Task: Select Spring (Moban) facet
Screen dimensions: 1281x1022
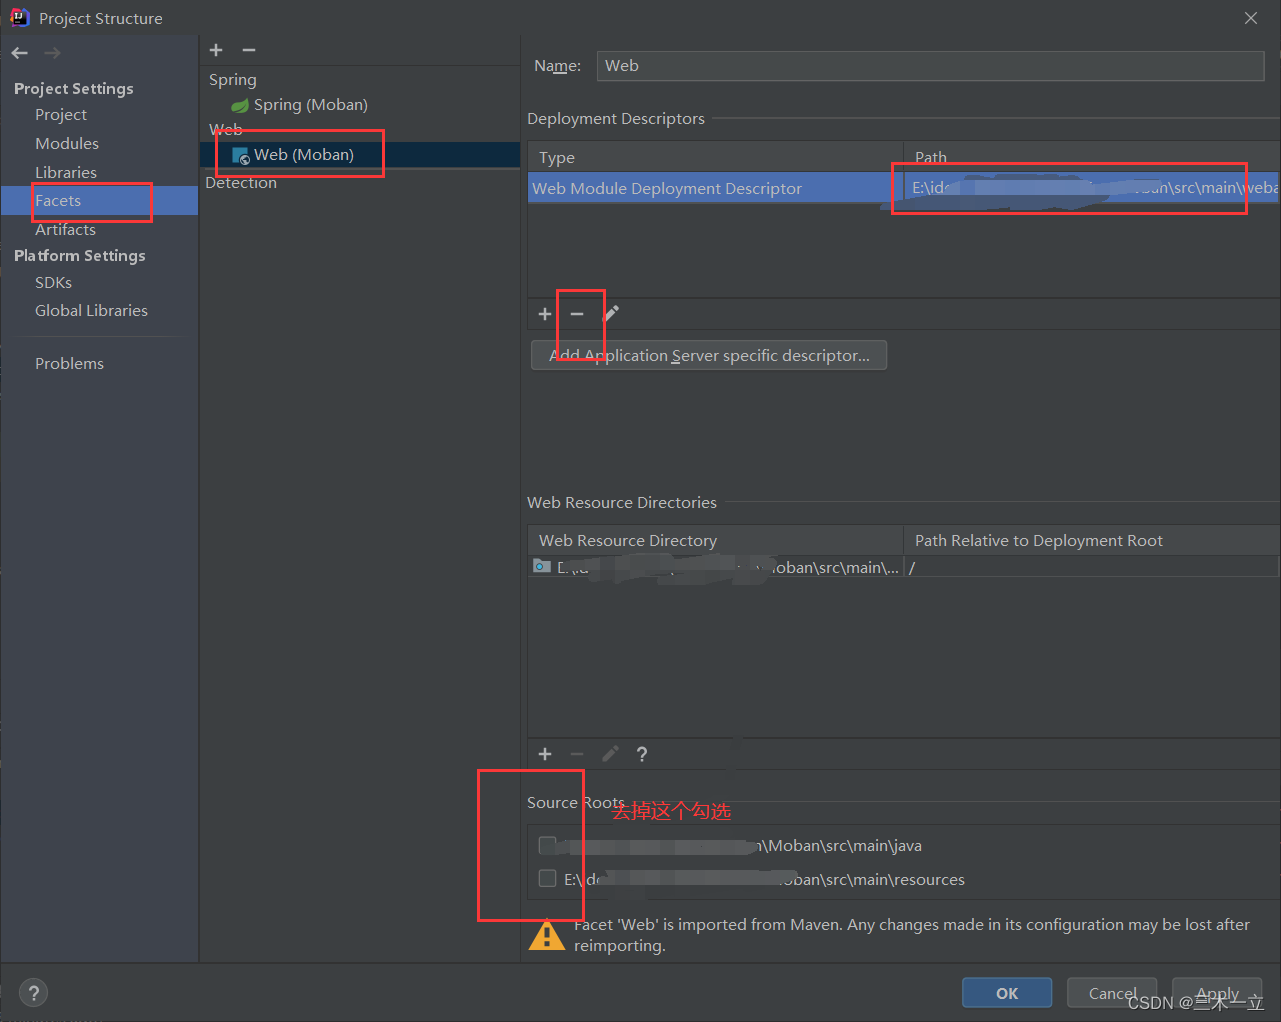Action: [x=310, y=105]
